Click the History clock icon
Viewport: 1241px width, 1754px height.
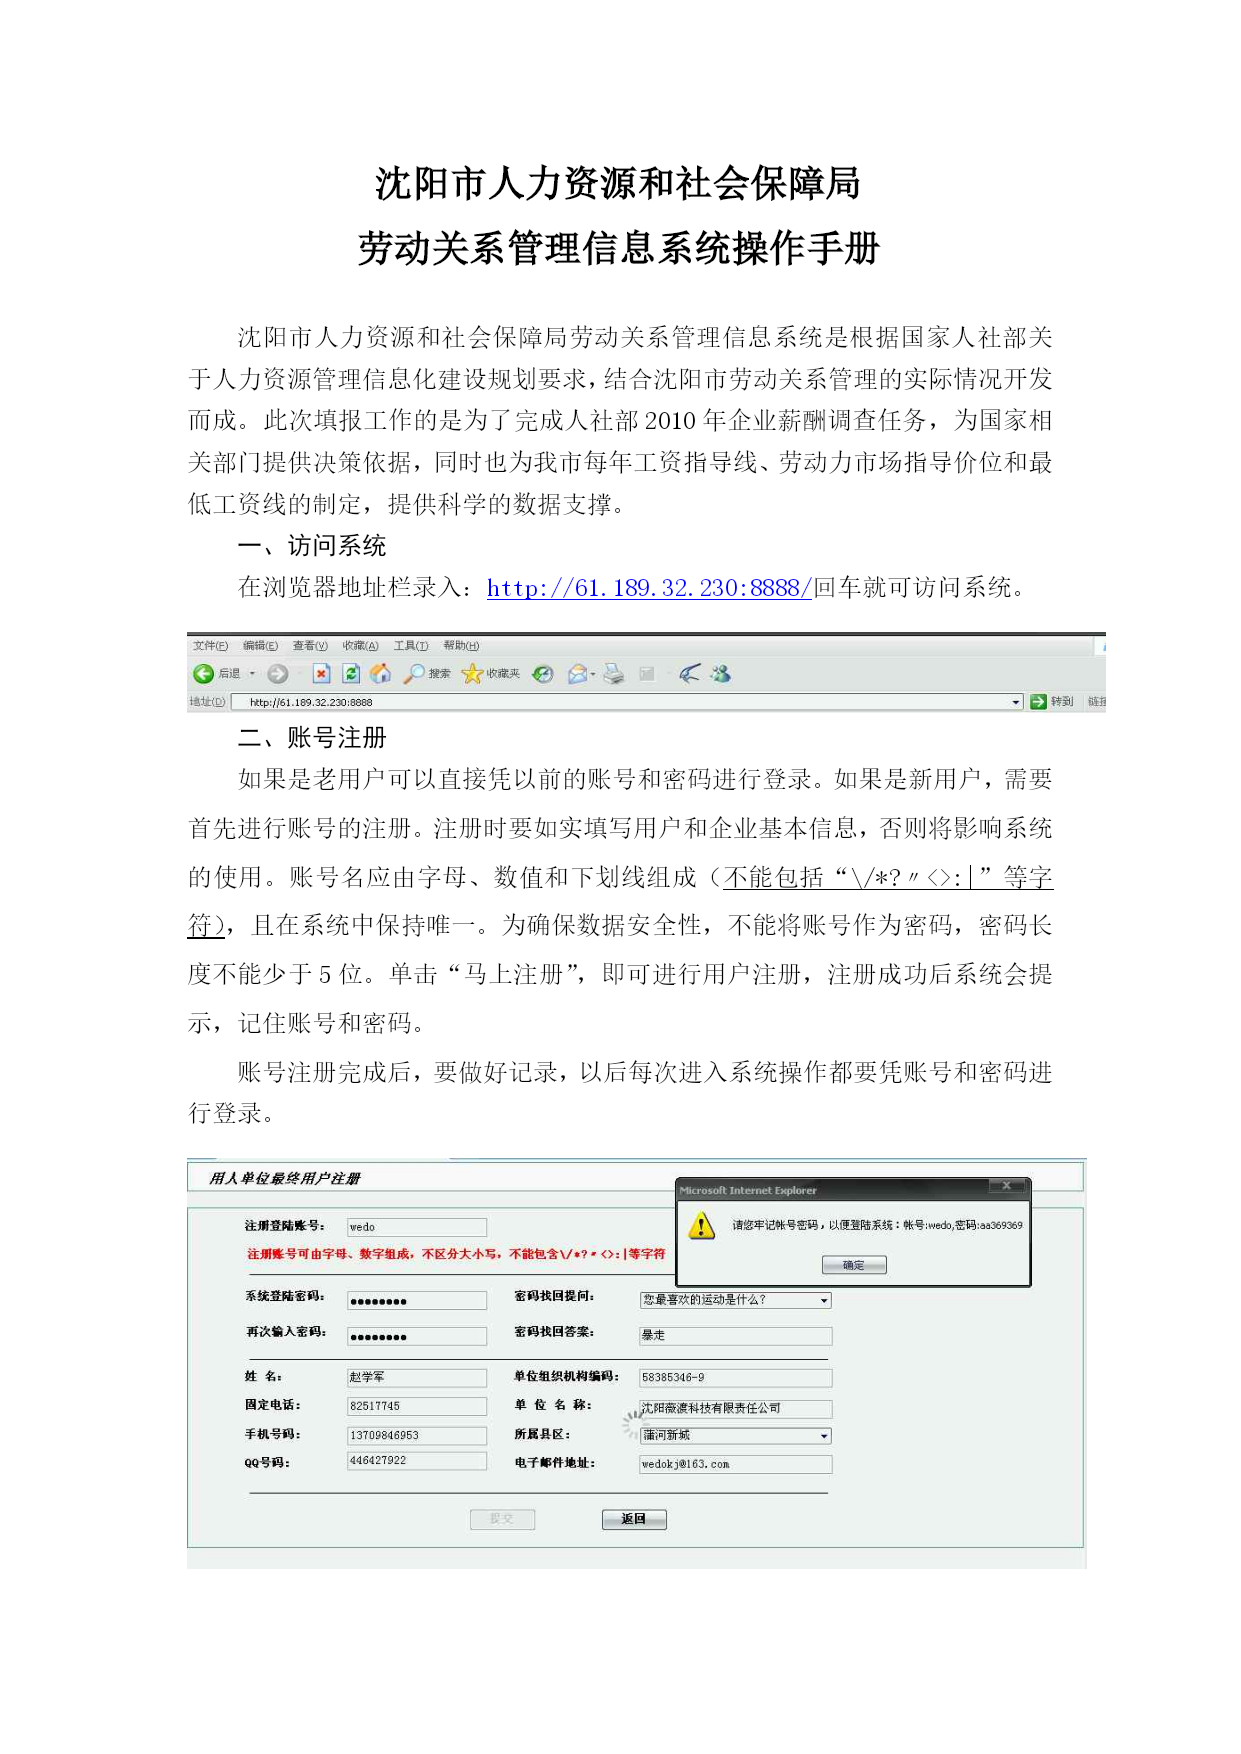coord(543,674)
